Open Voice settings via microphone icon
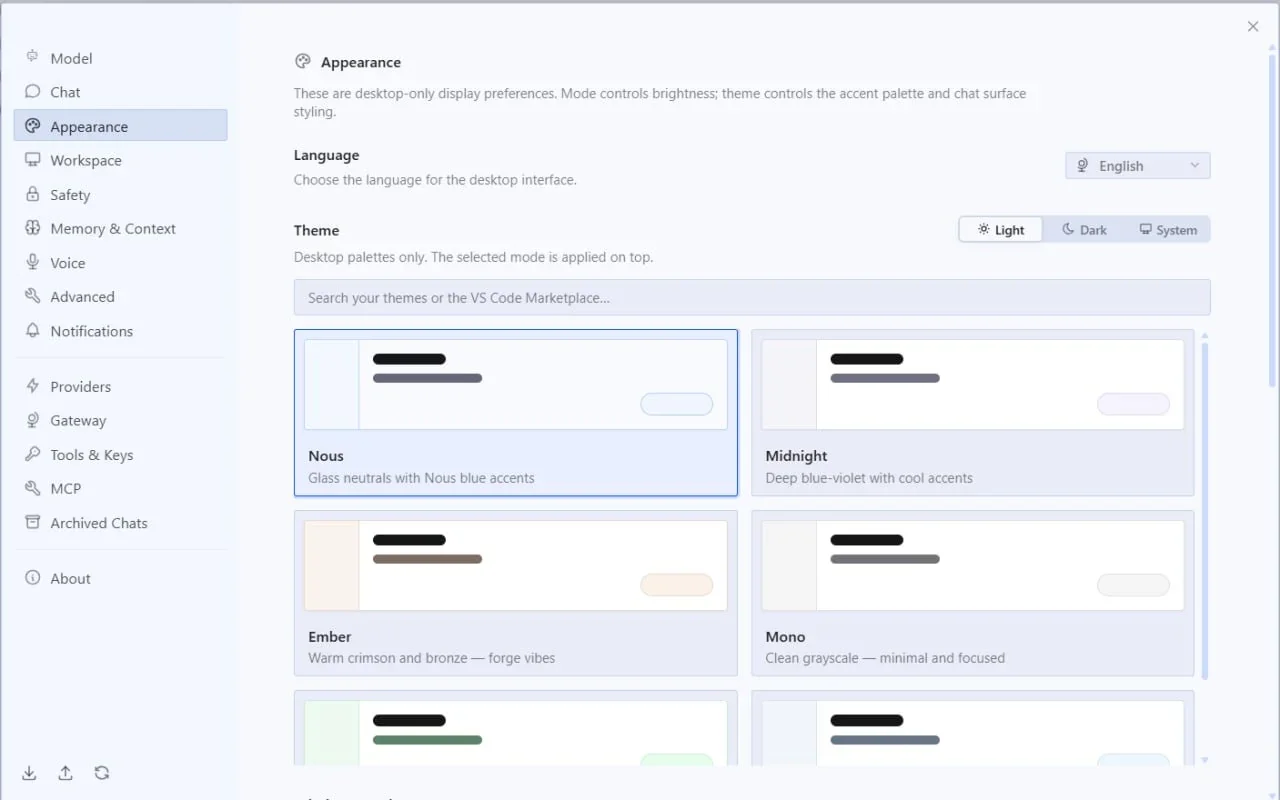Image resolution: width=1280 pixels, height=800 pixels. (33, 263)
